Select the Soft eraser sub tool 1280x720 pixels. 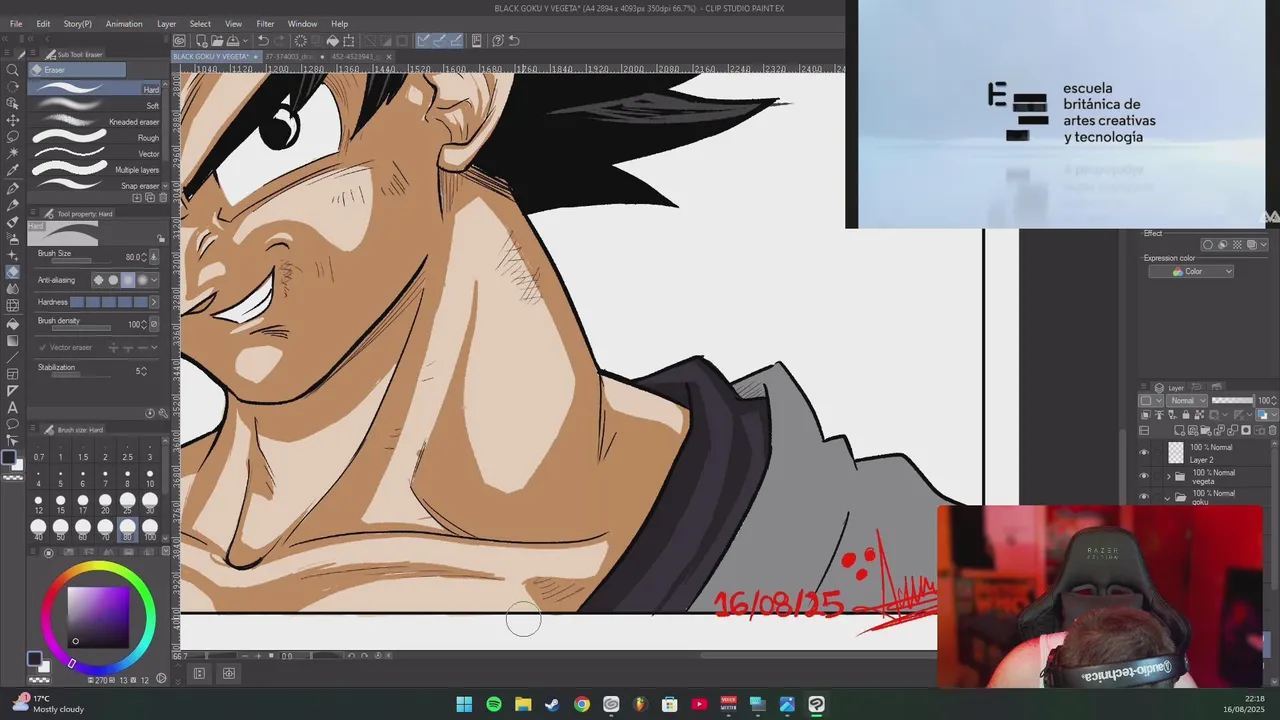point(95,105)
